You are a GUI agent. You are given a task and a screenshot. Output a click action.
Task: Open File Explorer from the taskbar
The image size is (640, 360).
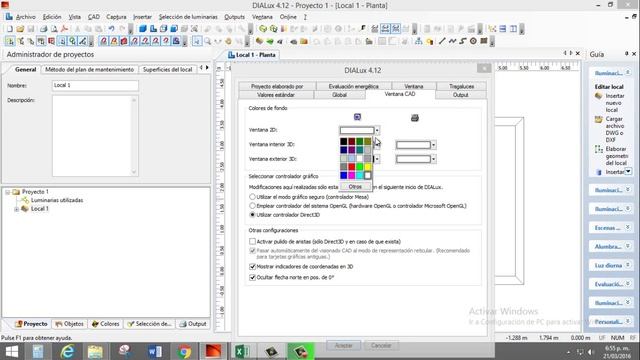pos(95,351)
